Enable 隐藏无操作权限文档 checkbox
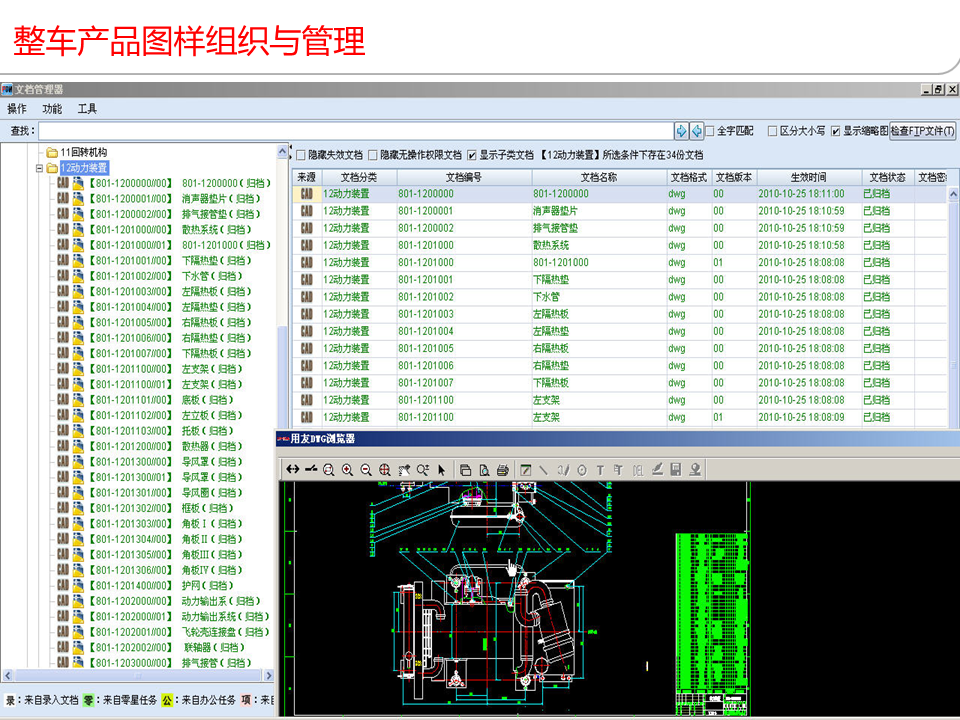 (372, 155)
